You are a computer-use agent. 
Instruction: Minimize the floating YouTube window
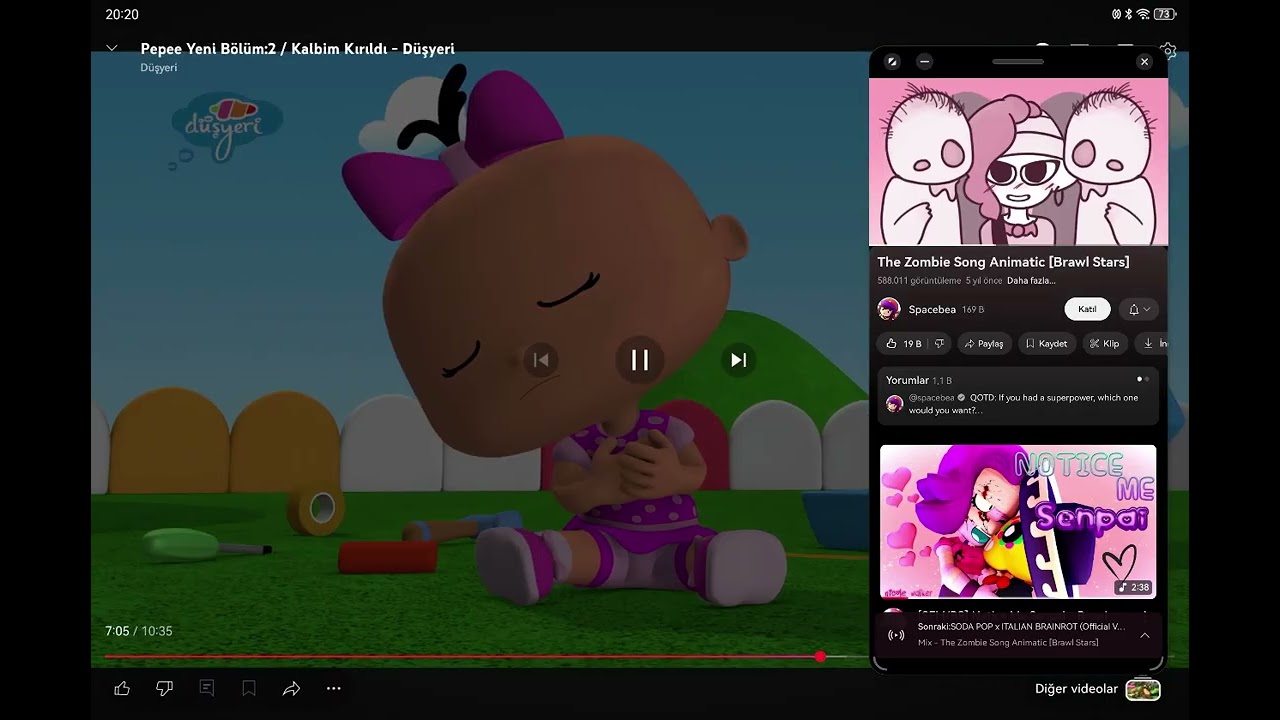(x=924, y=62)
